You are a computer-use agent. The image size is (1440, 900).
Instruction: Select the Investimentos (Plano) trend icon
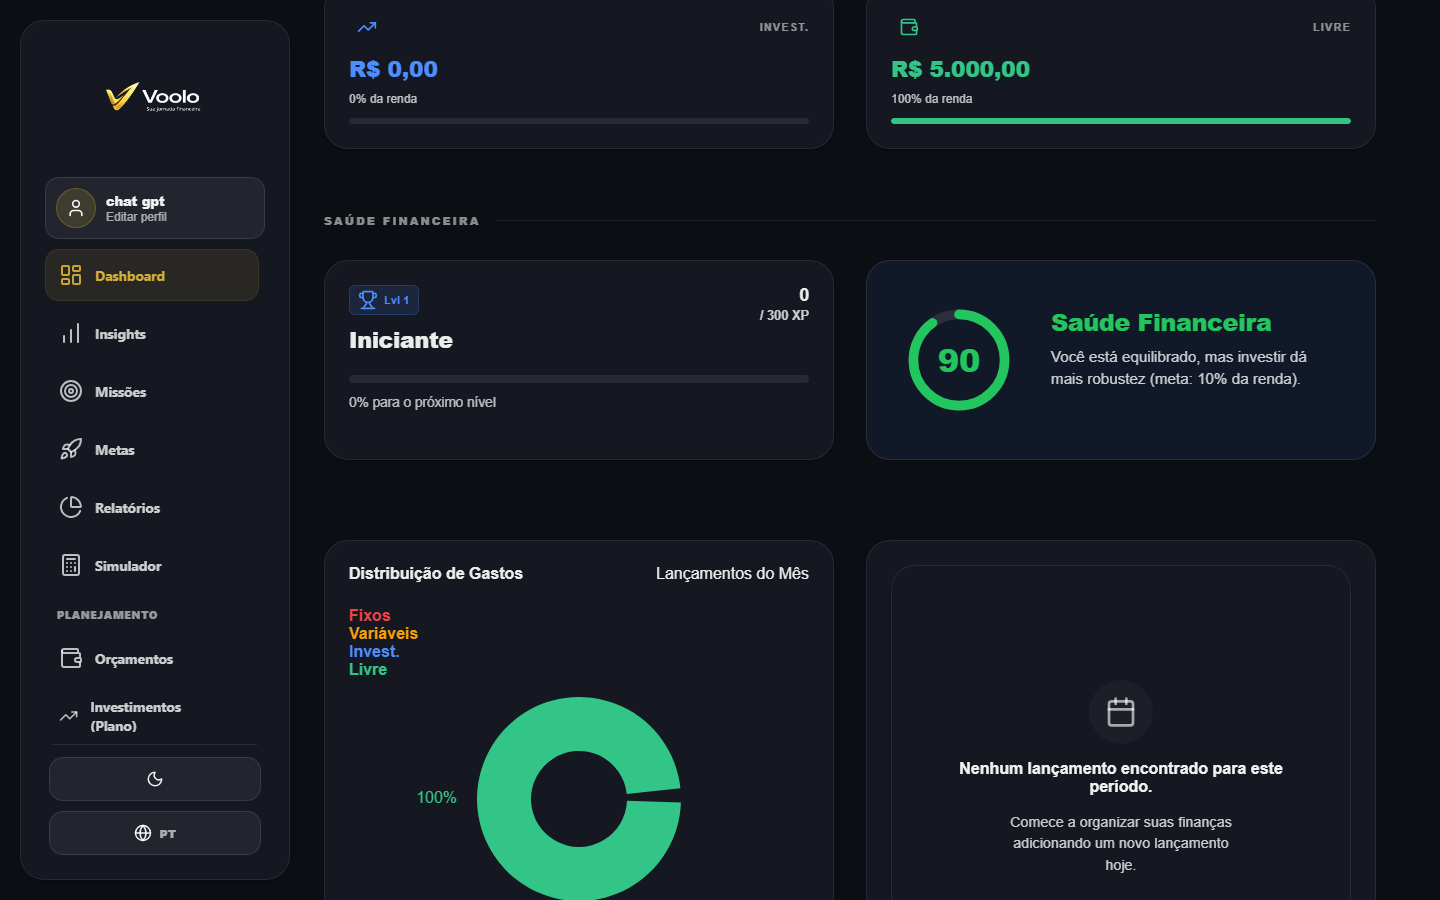[69, 716]
